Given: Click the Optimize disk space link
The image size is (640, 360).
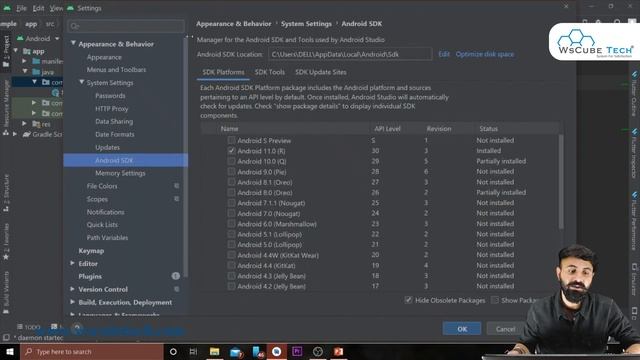Looking at the screenshot, I should [485, 54].
